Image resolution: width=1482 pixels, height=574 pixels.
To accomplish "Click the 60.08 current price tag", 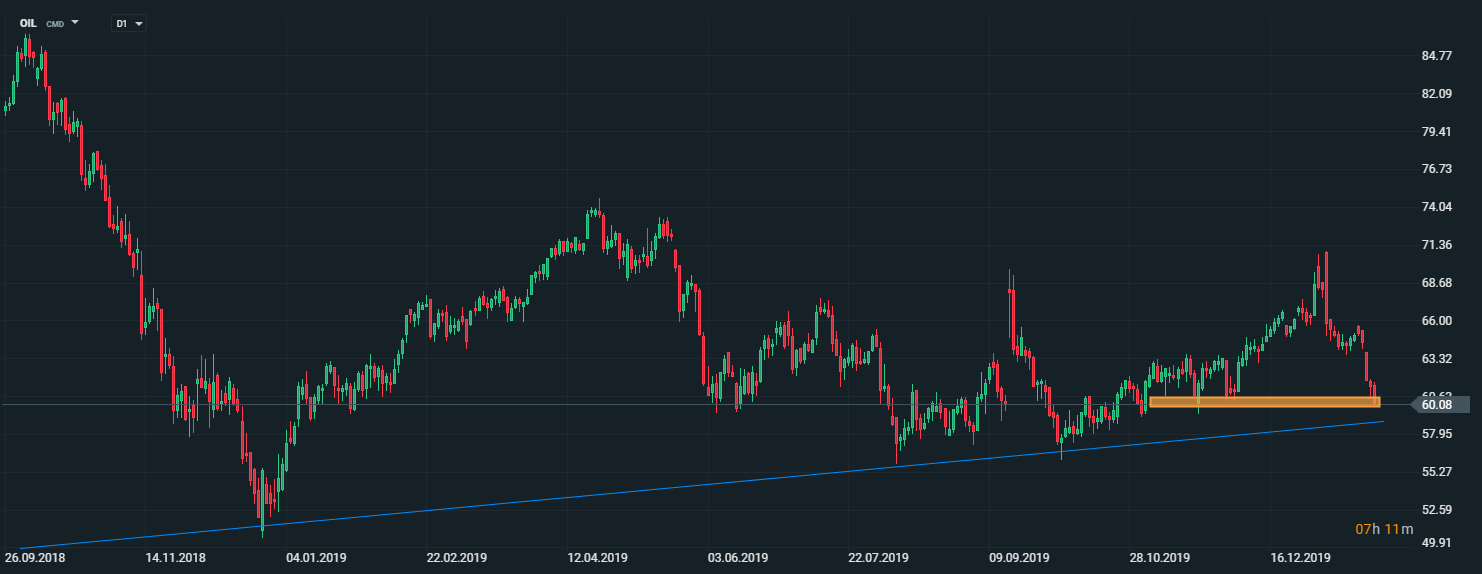I will pyautogui.click(x=1437, y=405).
